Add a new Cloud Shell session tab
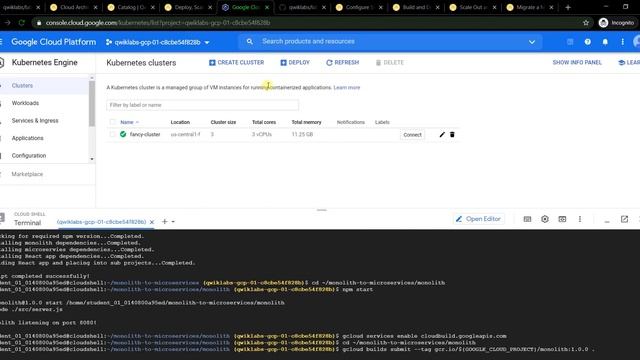This screenshot has height=360, width=640. (x=164, y=222)
